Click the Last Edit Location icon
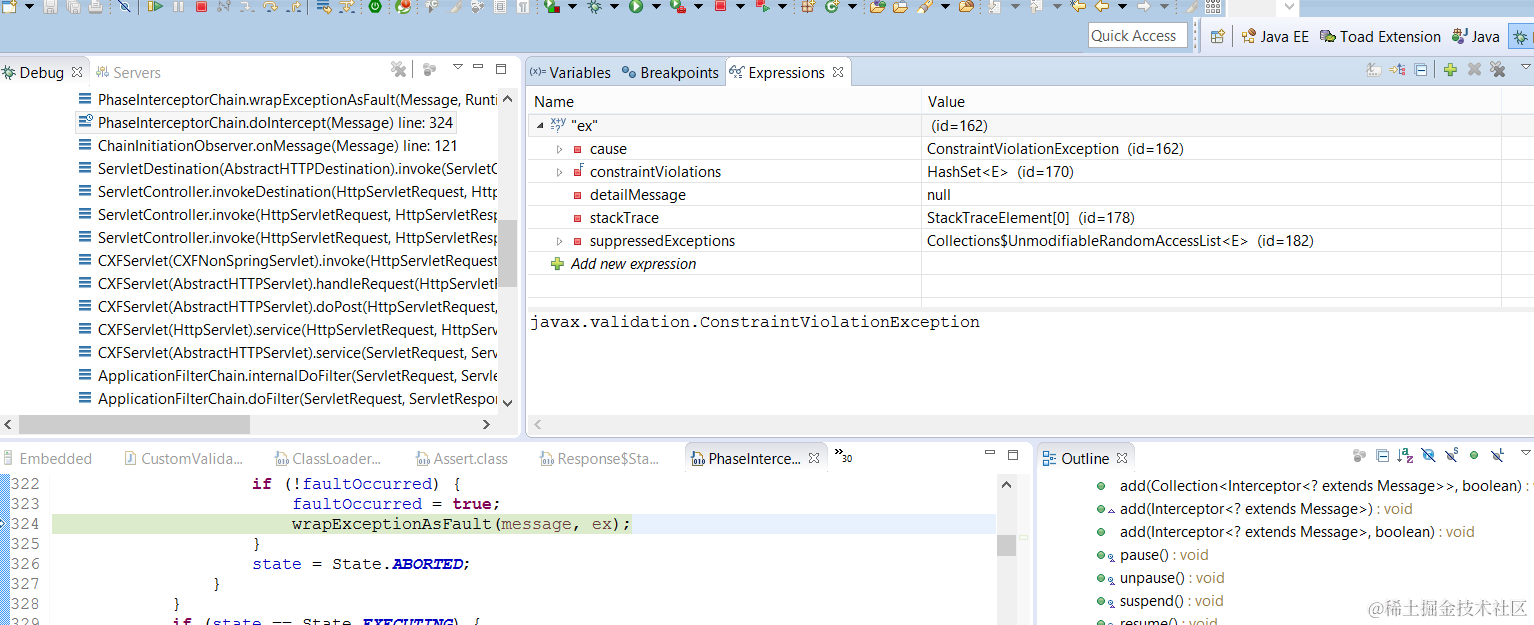This screenshot has width=1534, height=625. pos(1078,6)
